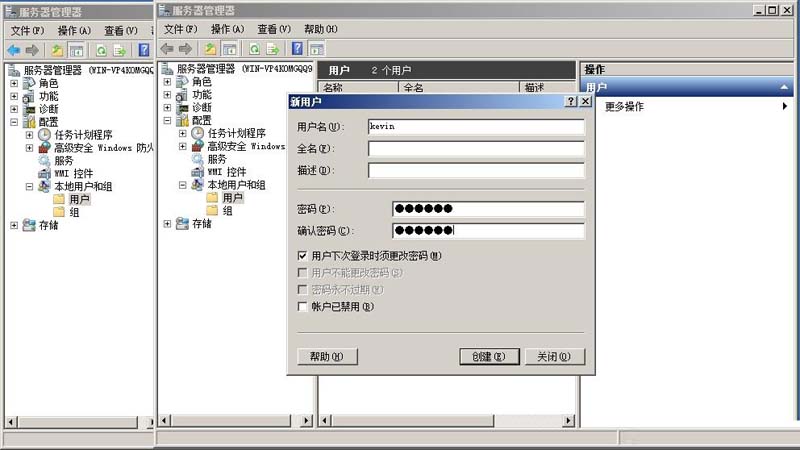Screen dimensions: 800x450
Task: Toggle action pane icon in right window toolbar
Action: tap(317, 48)
